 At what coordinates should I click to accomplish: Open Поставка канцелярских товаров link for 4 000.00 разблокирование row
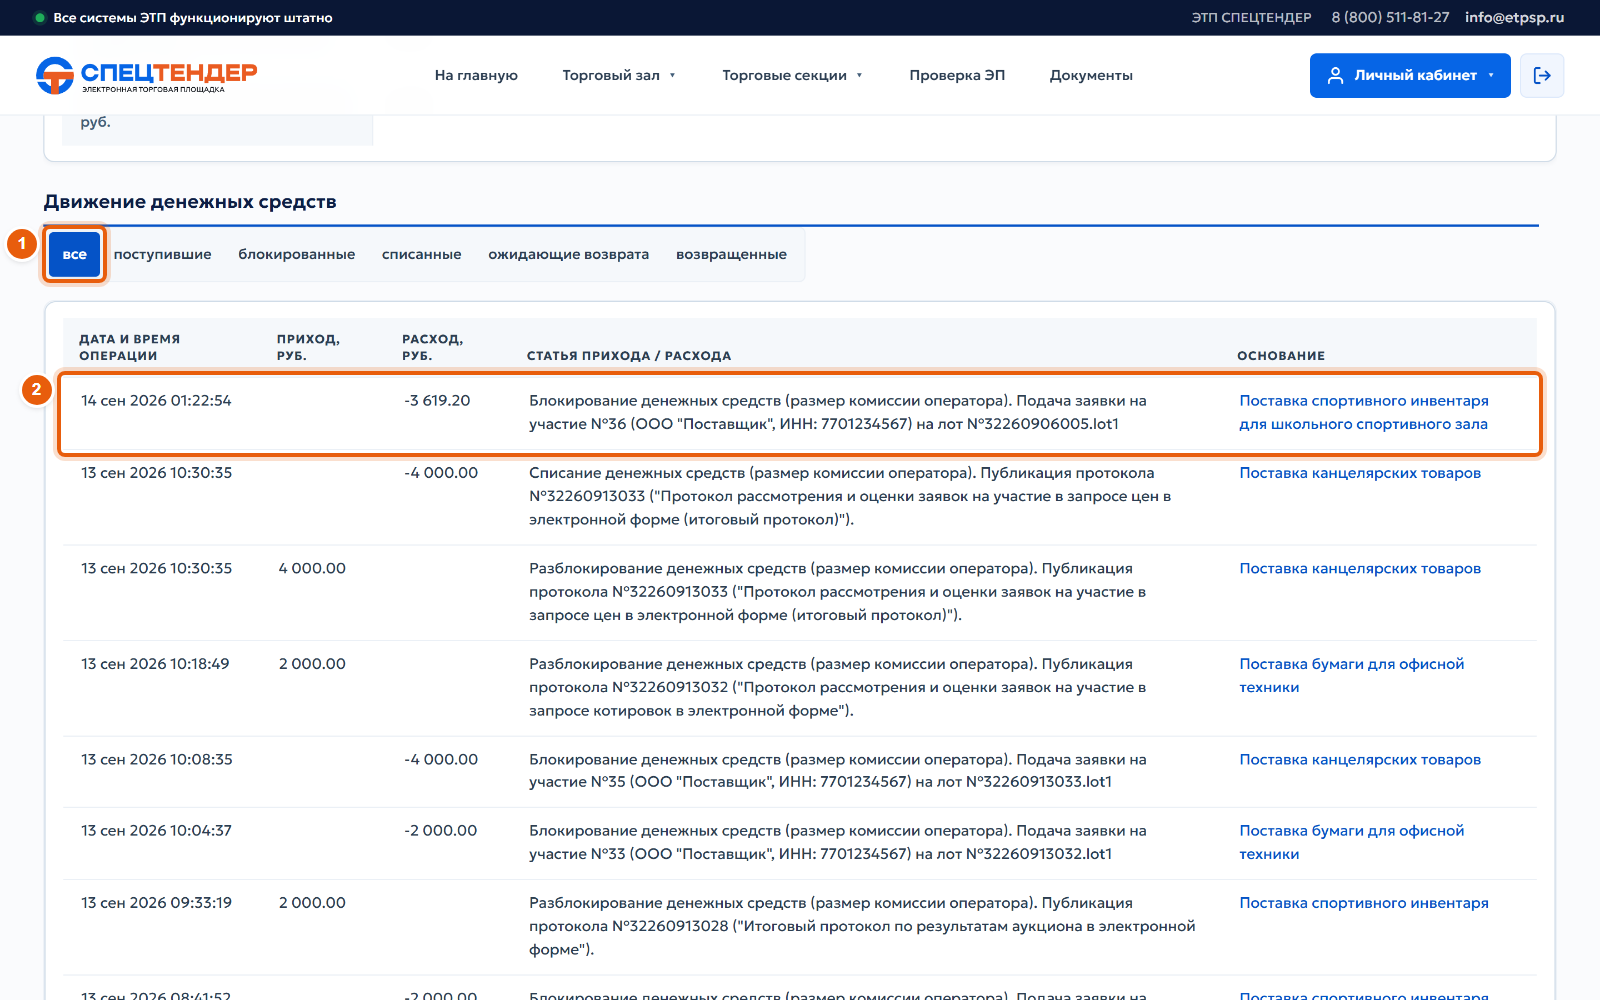click(1360, 569)
